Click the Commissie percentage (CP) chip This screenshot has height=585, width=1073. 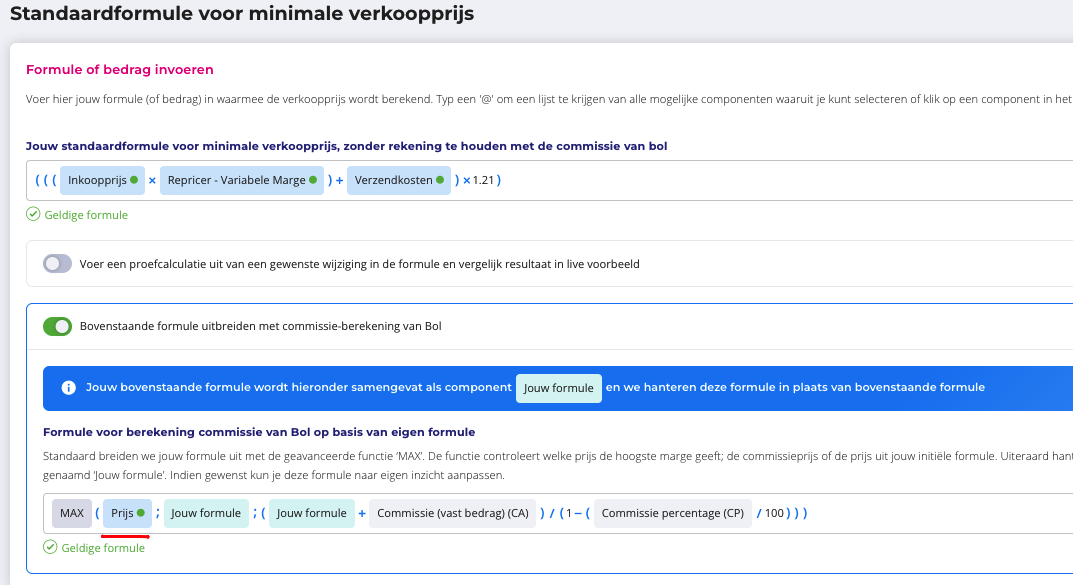point(672,513)
